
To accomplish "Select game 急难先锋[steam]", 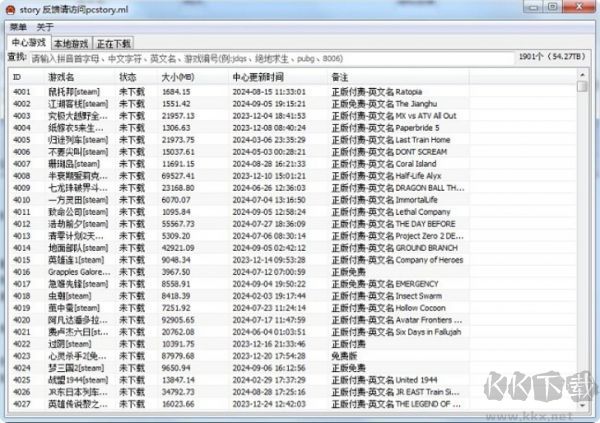I will tap(78, 284).
